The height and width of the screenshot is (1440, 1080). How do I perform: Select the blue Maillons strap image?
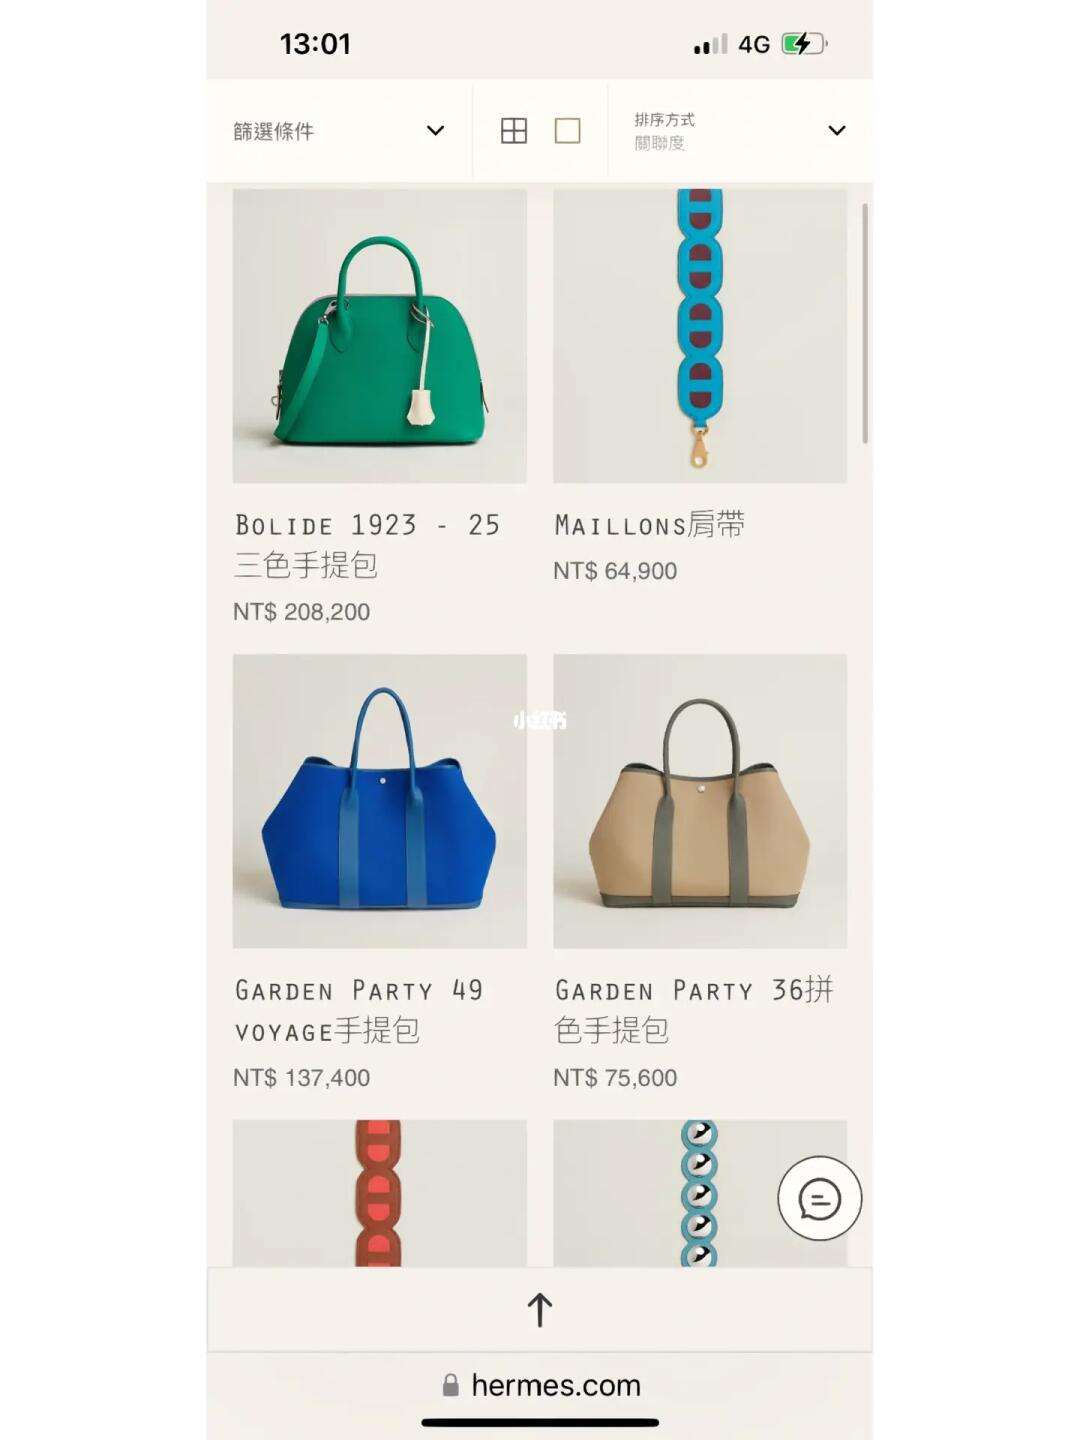click(700, 336)
